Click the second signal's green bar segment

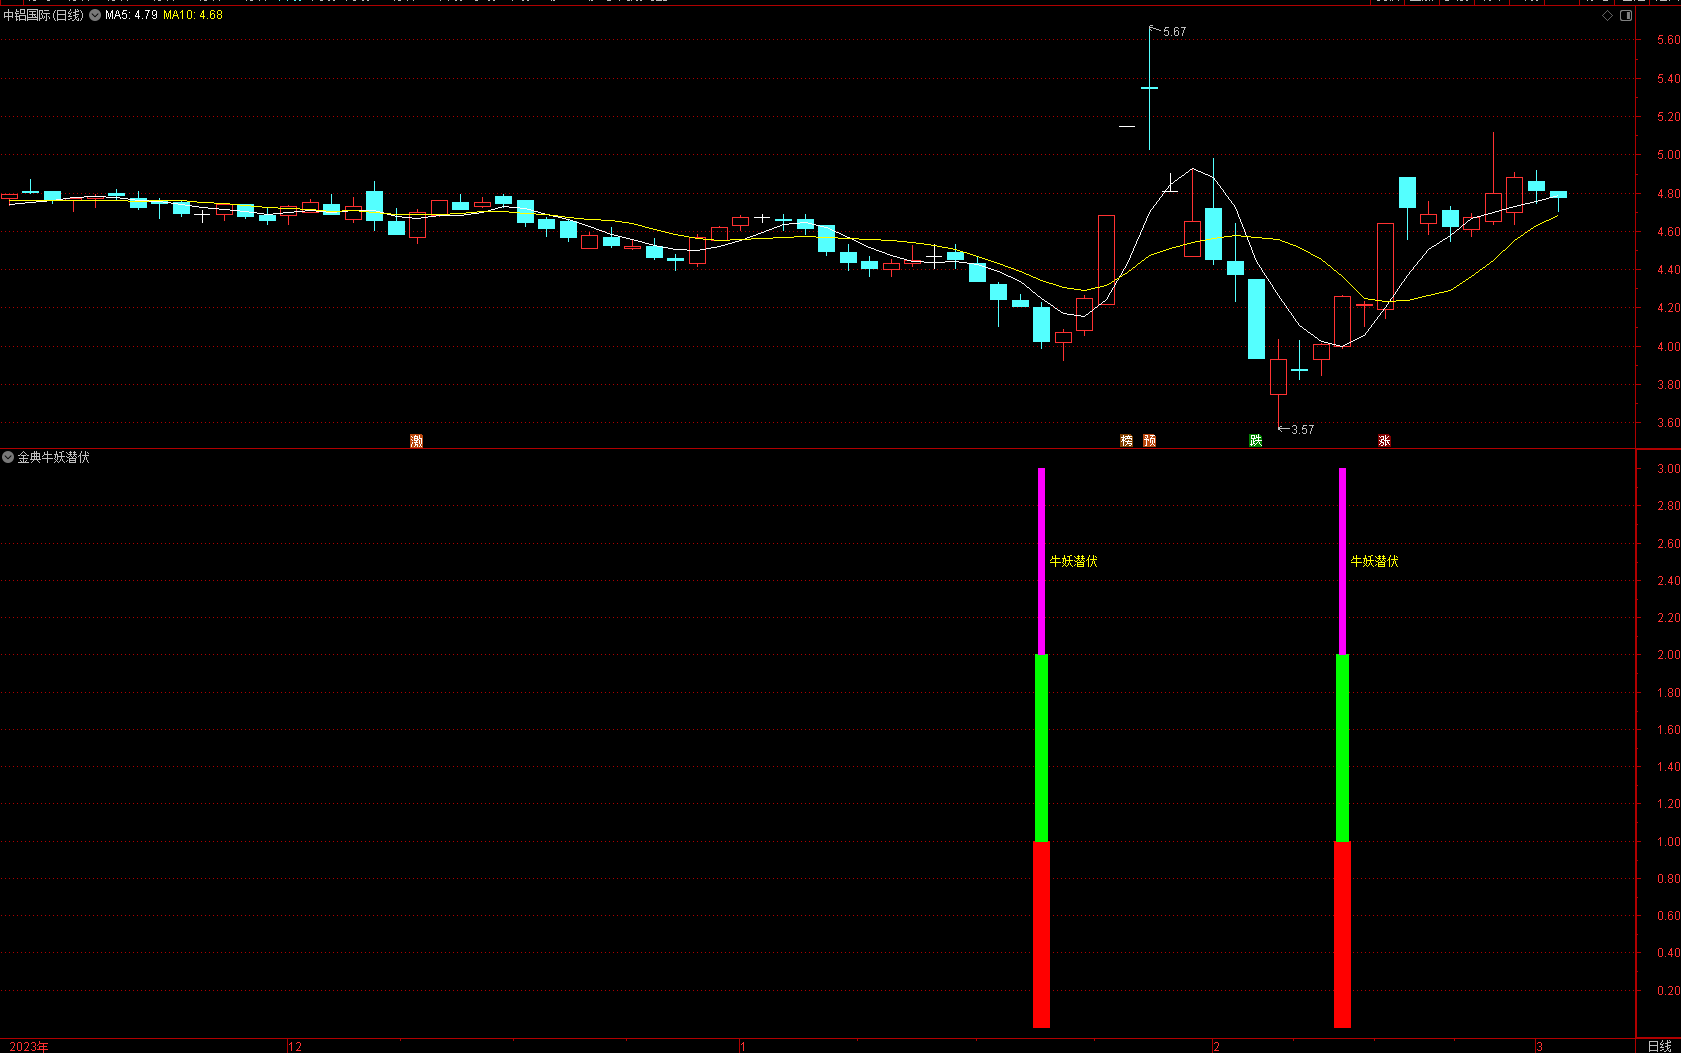(1342, 748)
